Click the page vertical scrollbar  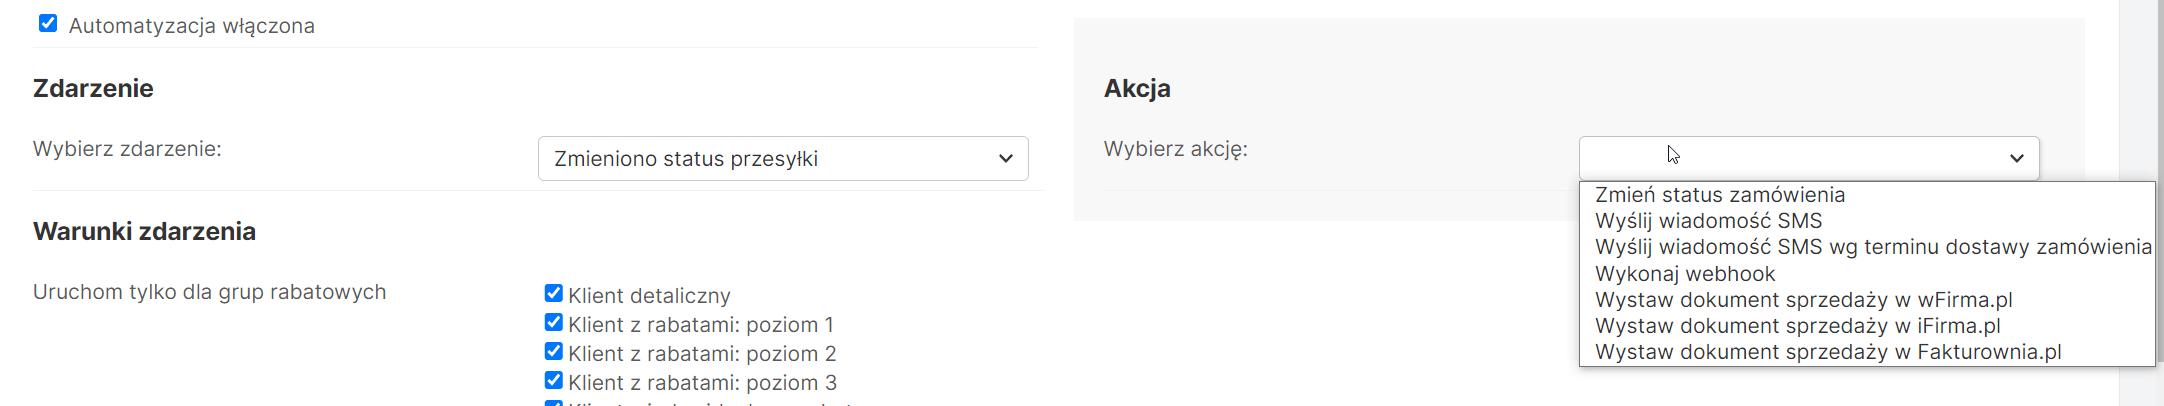coord(2141,200)
